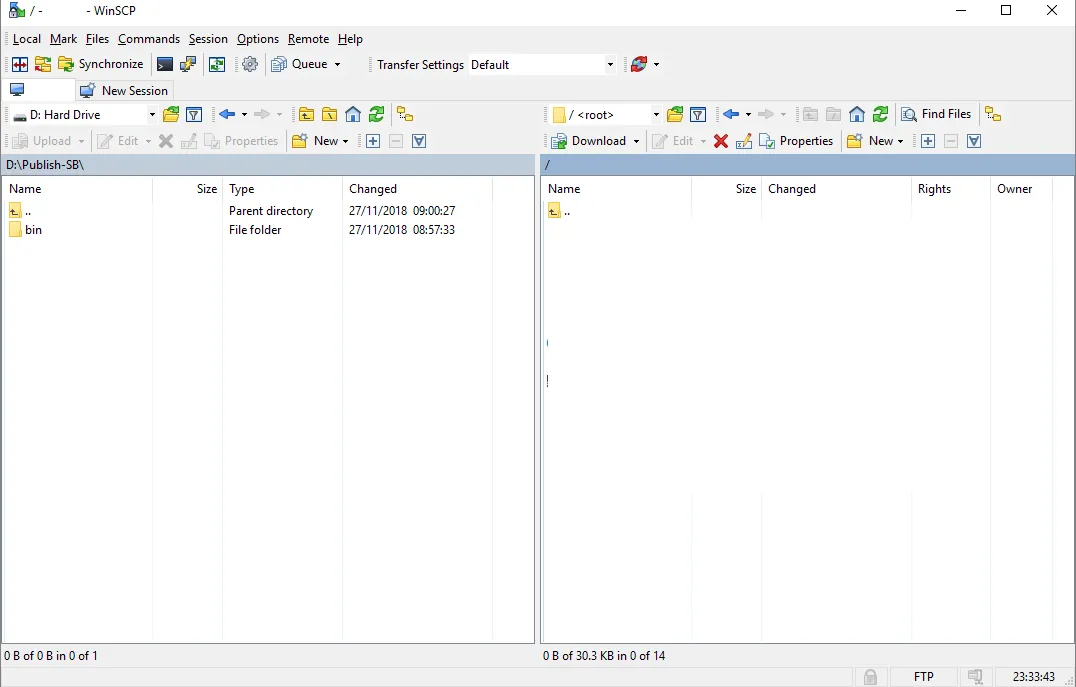Click the Synchronize button
The height and width of the screenshot is (687, 1076).
coord(101,65)
